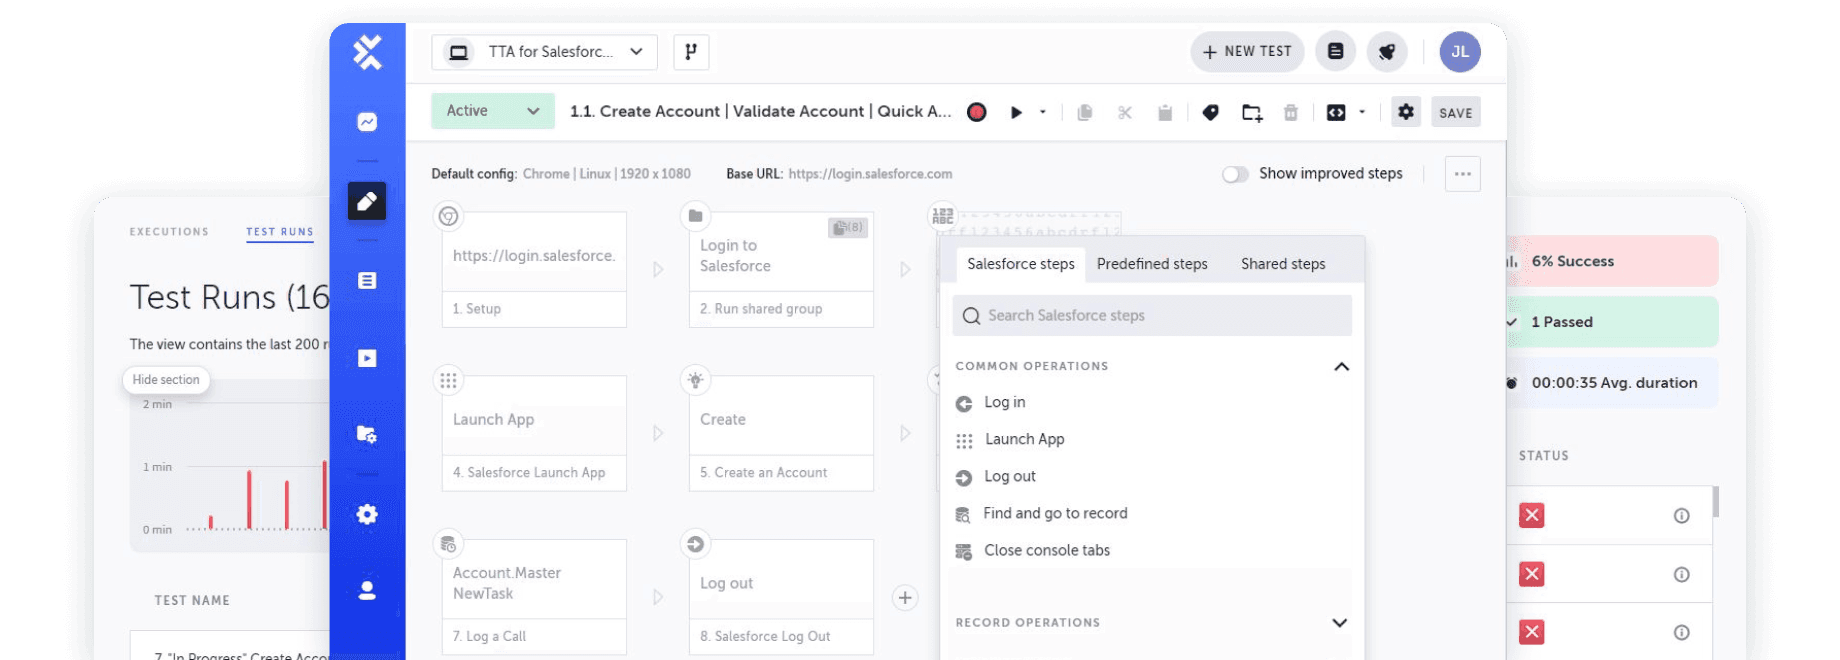Open Executions tab in Test Runs window

click(x=169, y=232)
